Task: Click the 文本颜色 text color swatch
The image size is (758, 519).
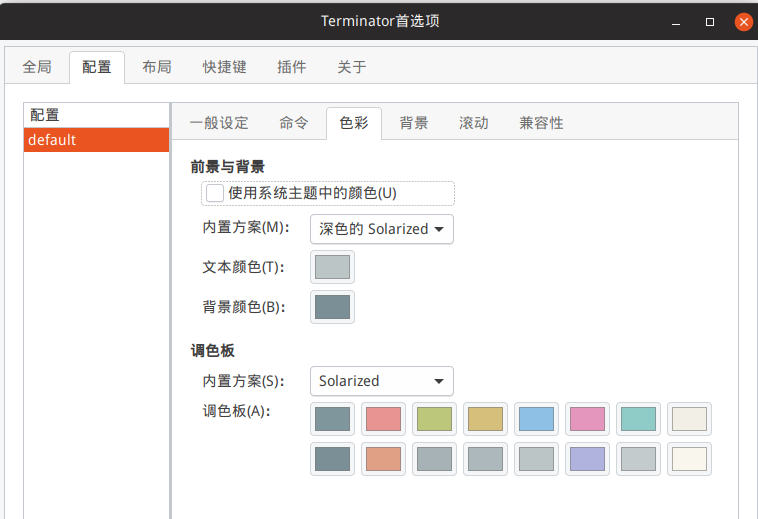Action: click(332, 267)
